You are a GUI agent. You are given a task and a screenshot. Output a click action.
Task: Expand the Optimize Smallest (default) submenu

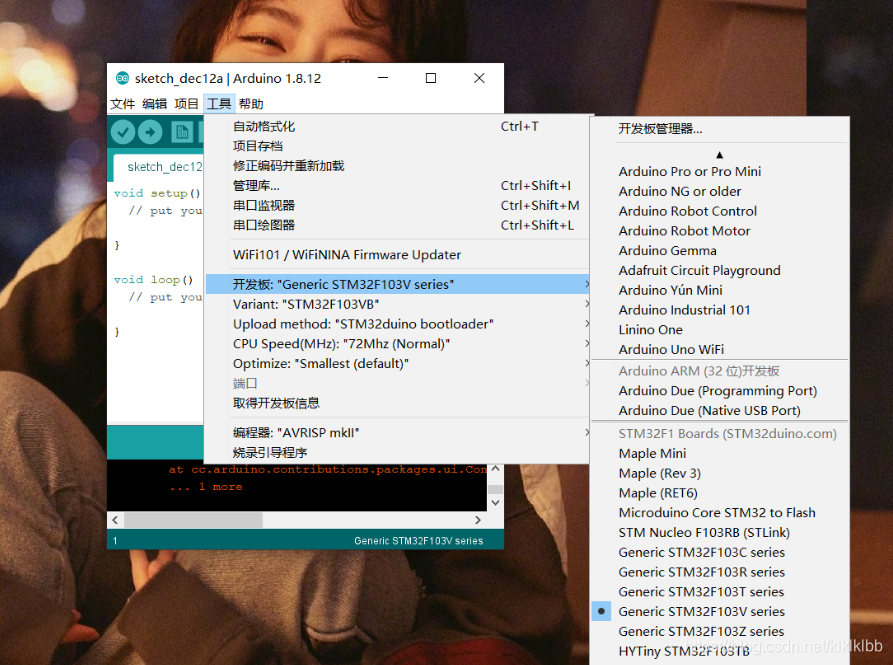tap(397, 363)
